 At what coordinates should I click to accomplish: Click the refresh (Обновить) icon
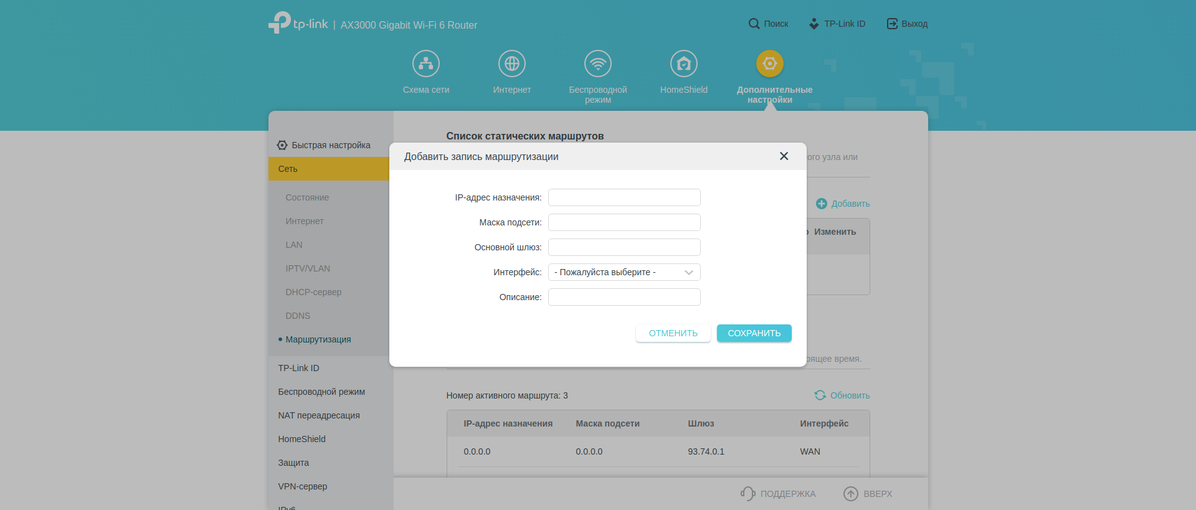pyautogui.click(x=820, y=395)
